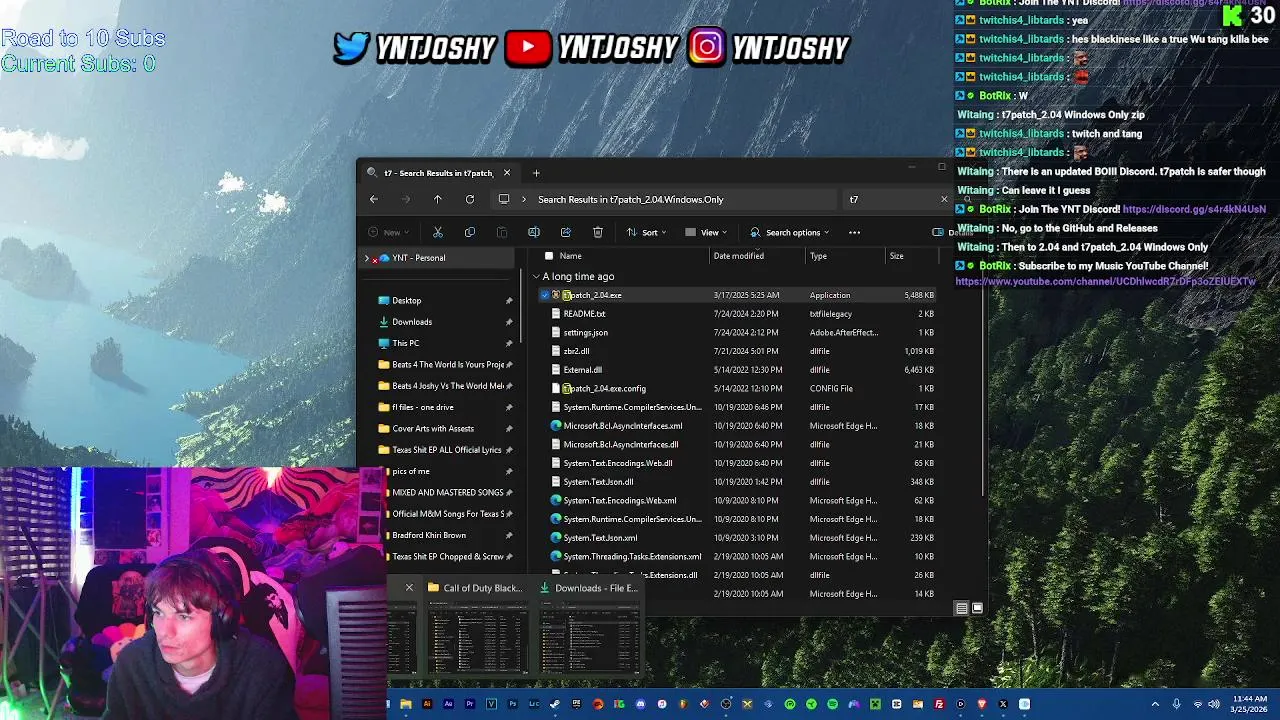Viewport: 1280px width, 720px height.
Task: Open the Details pane button
Action: point(951,232)
